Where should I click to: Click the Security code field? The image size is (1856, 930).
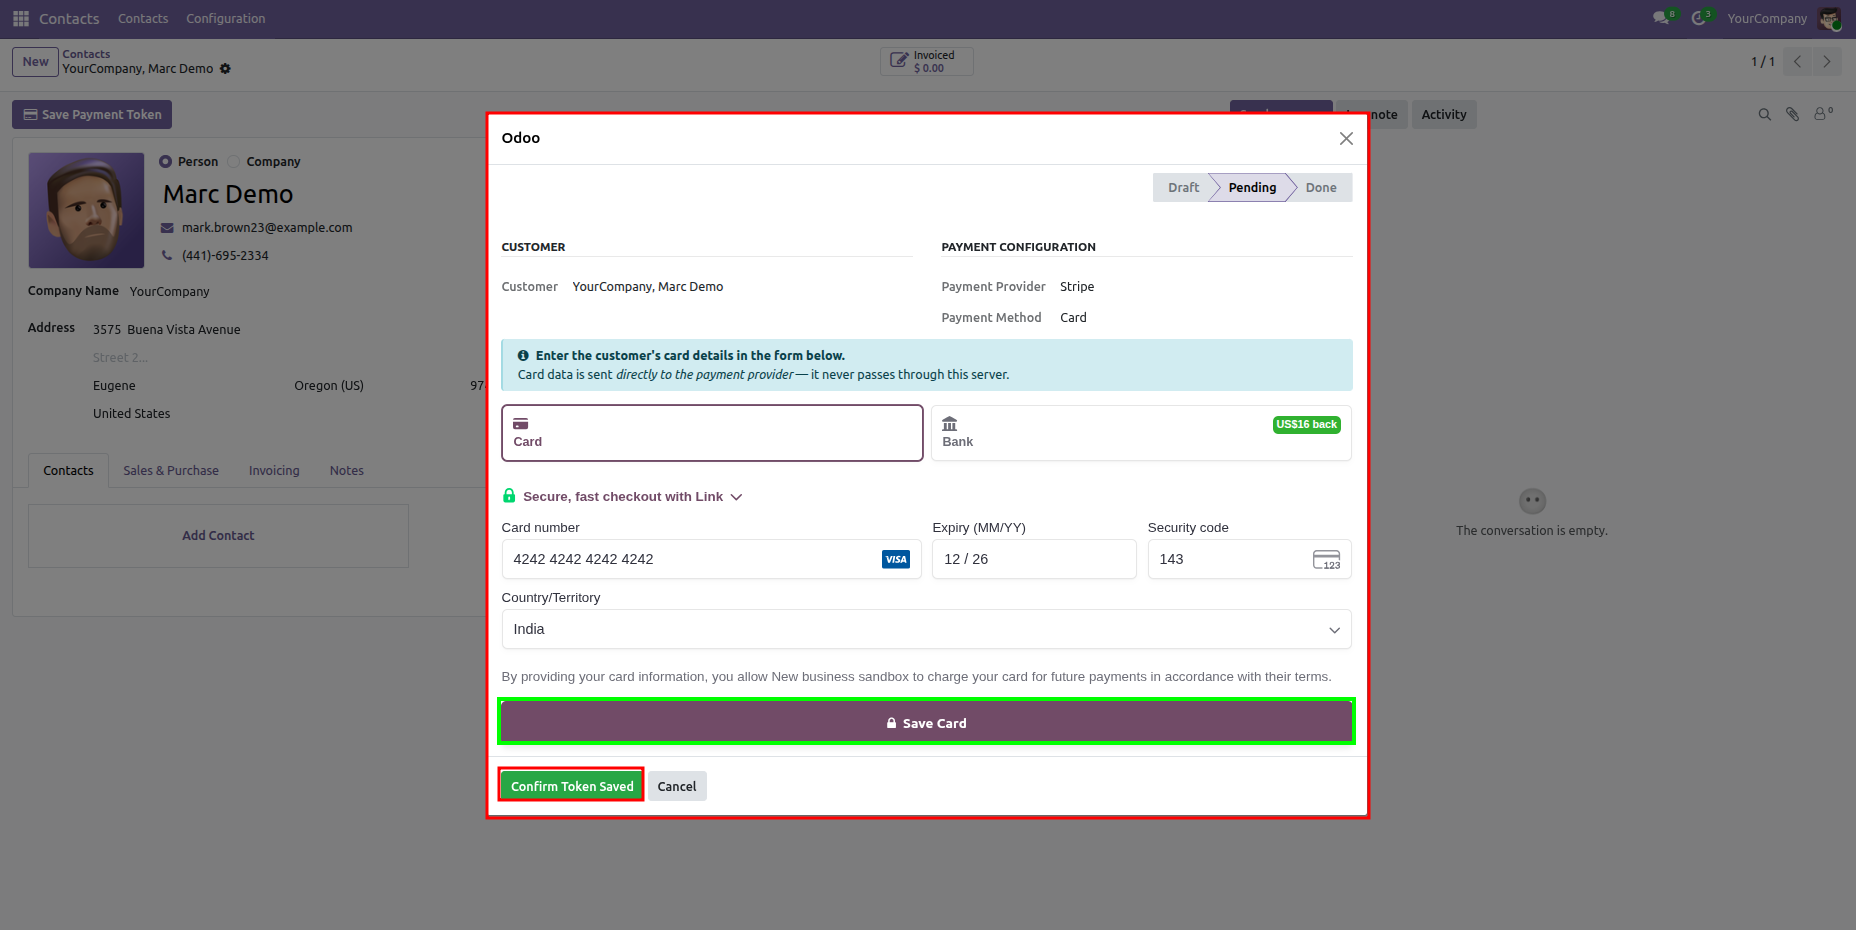click(x=1250, y=560)
